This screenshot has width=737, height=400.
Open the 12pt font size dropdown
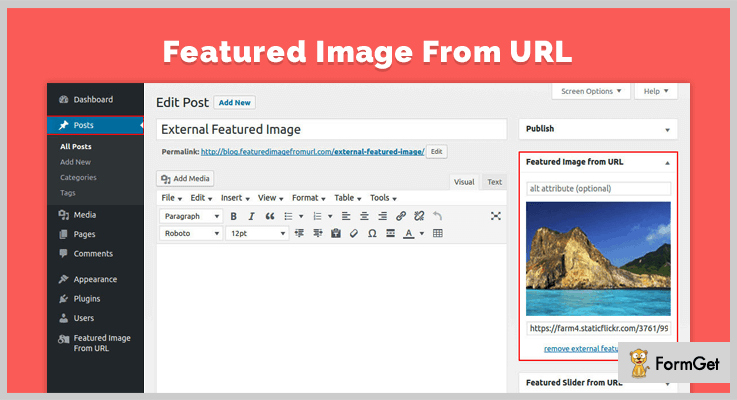click(x=257, y=233)
